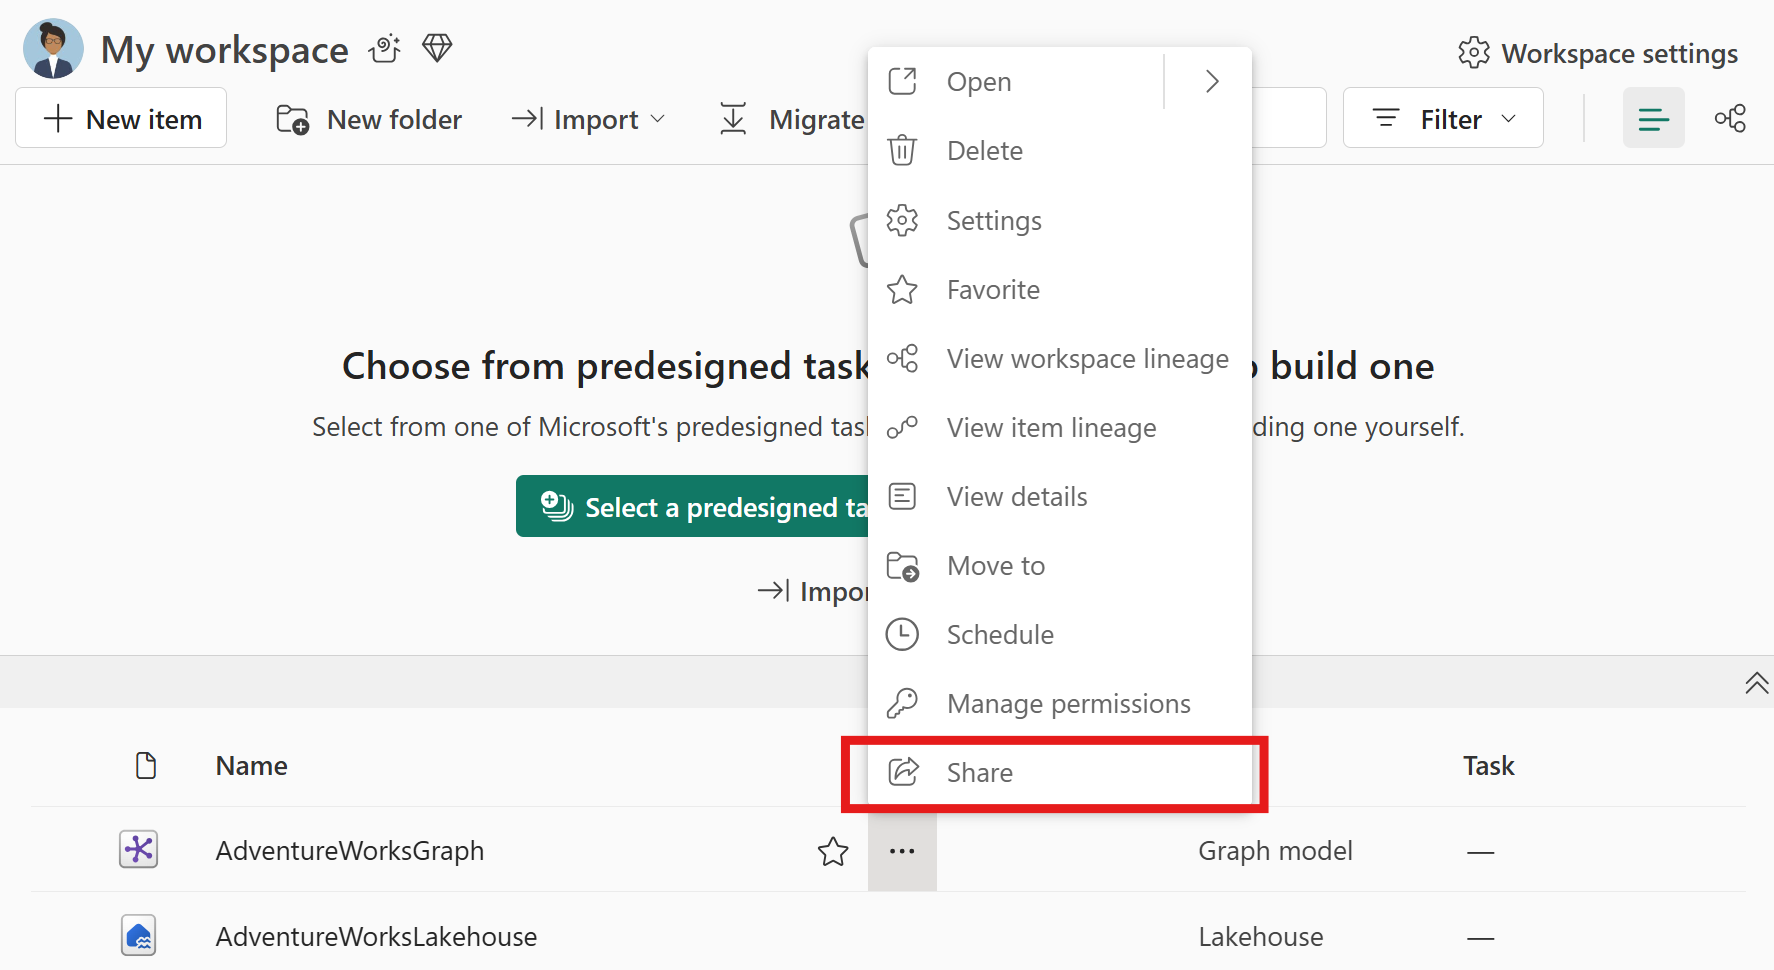Collapse the task flow panel chevron
This screenshot has height=970, width=1774.
(x=1756, y=683)
